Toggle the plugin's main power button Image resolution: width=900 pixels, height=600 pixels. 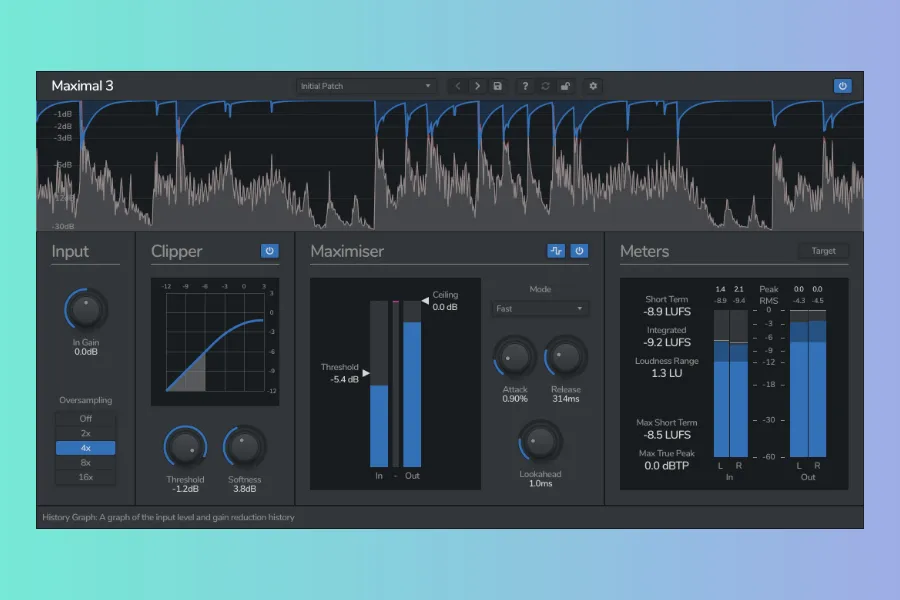842,86
